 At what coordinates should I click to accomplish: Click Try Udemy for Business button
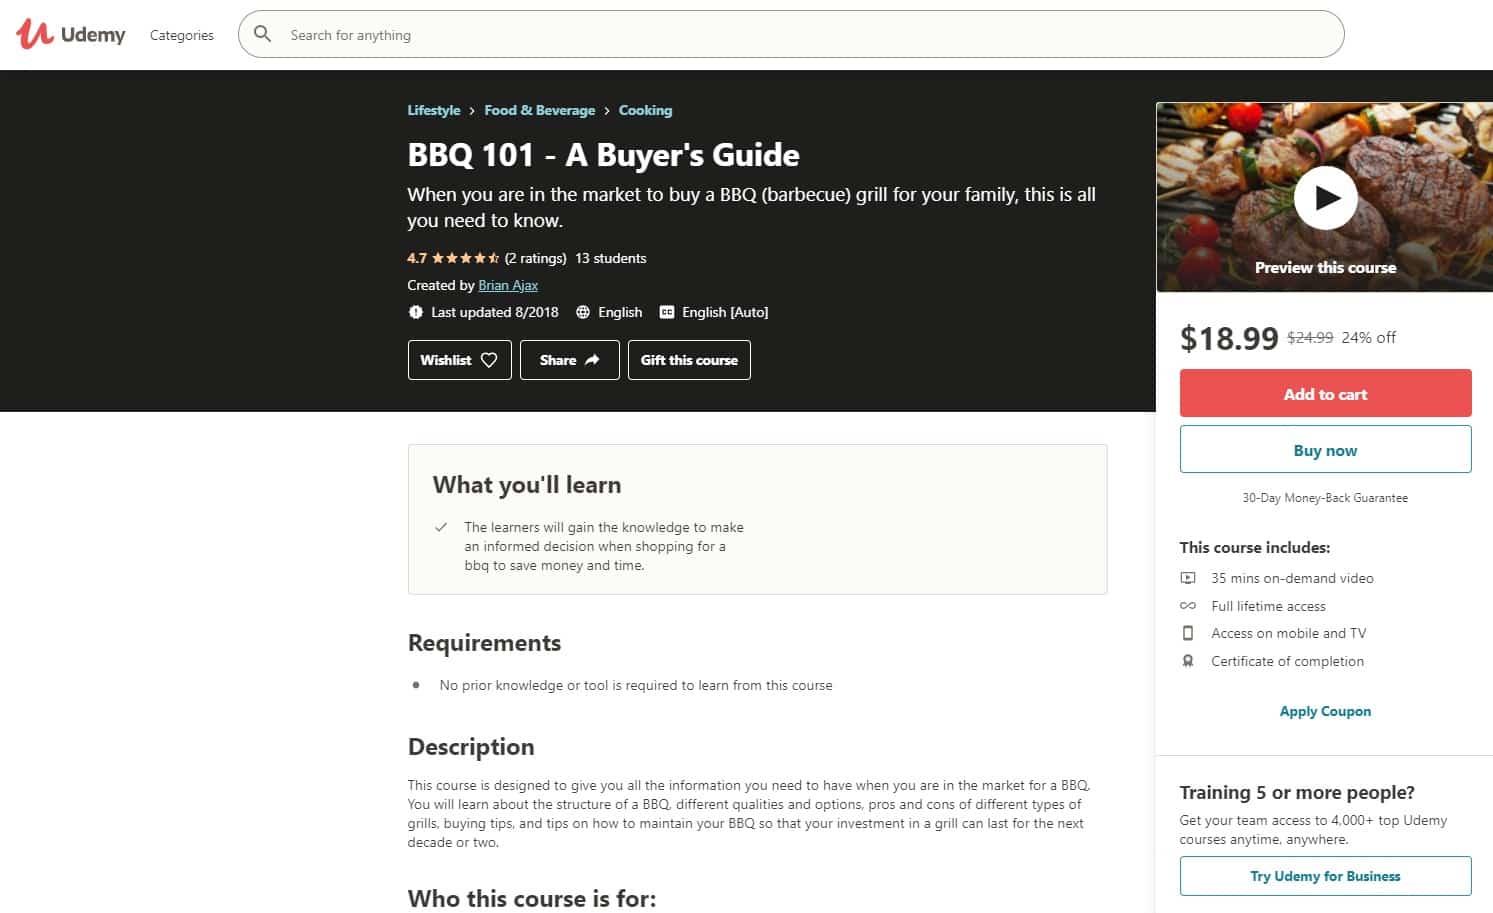[1325, 876]
